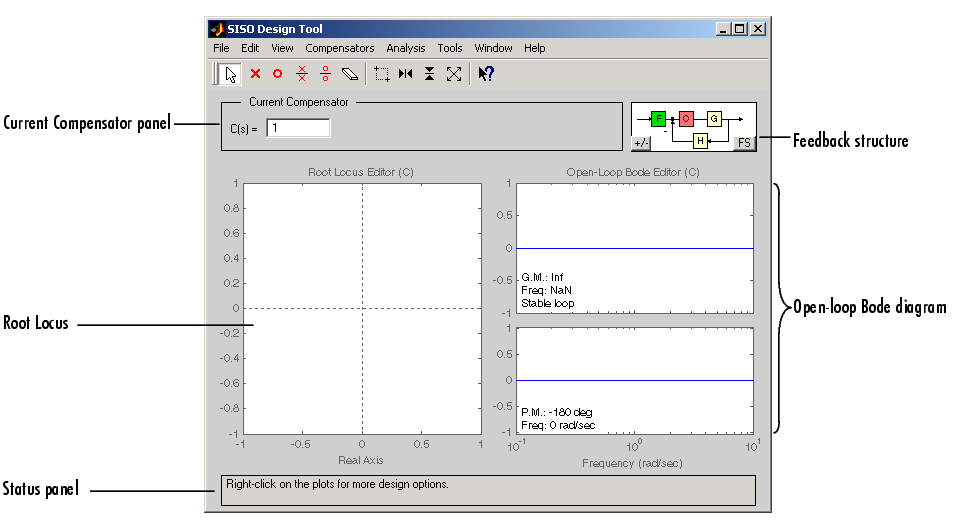
Task: Open the Tools menu
Action: pos(450,48)
